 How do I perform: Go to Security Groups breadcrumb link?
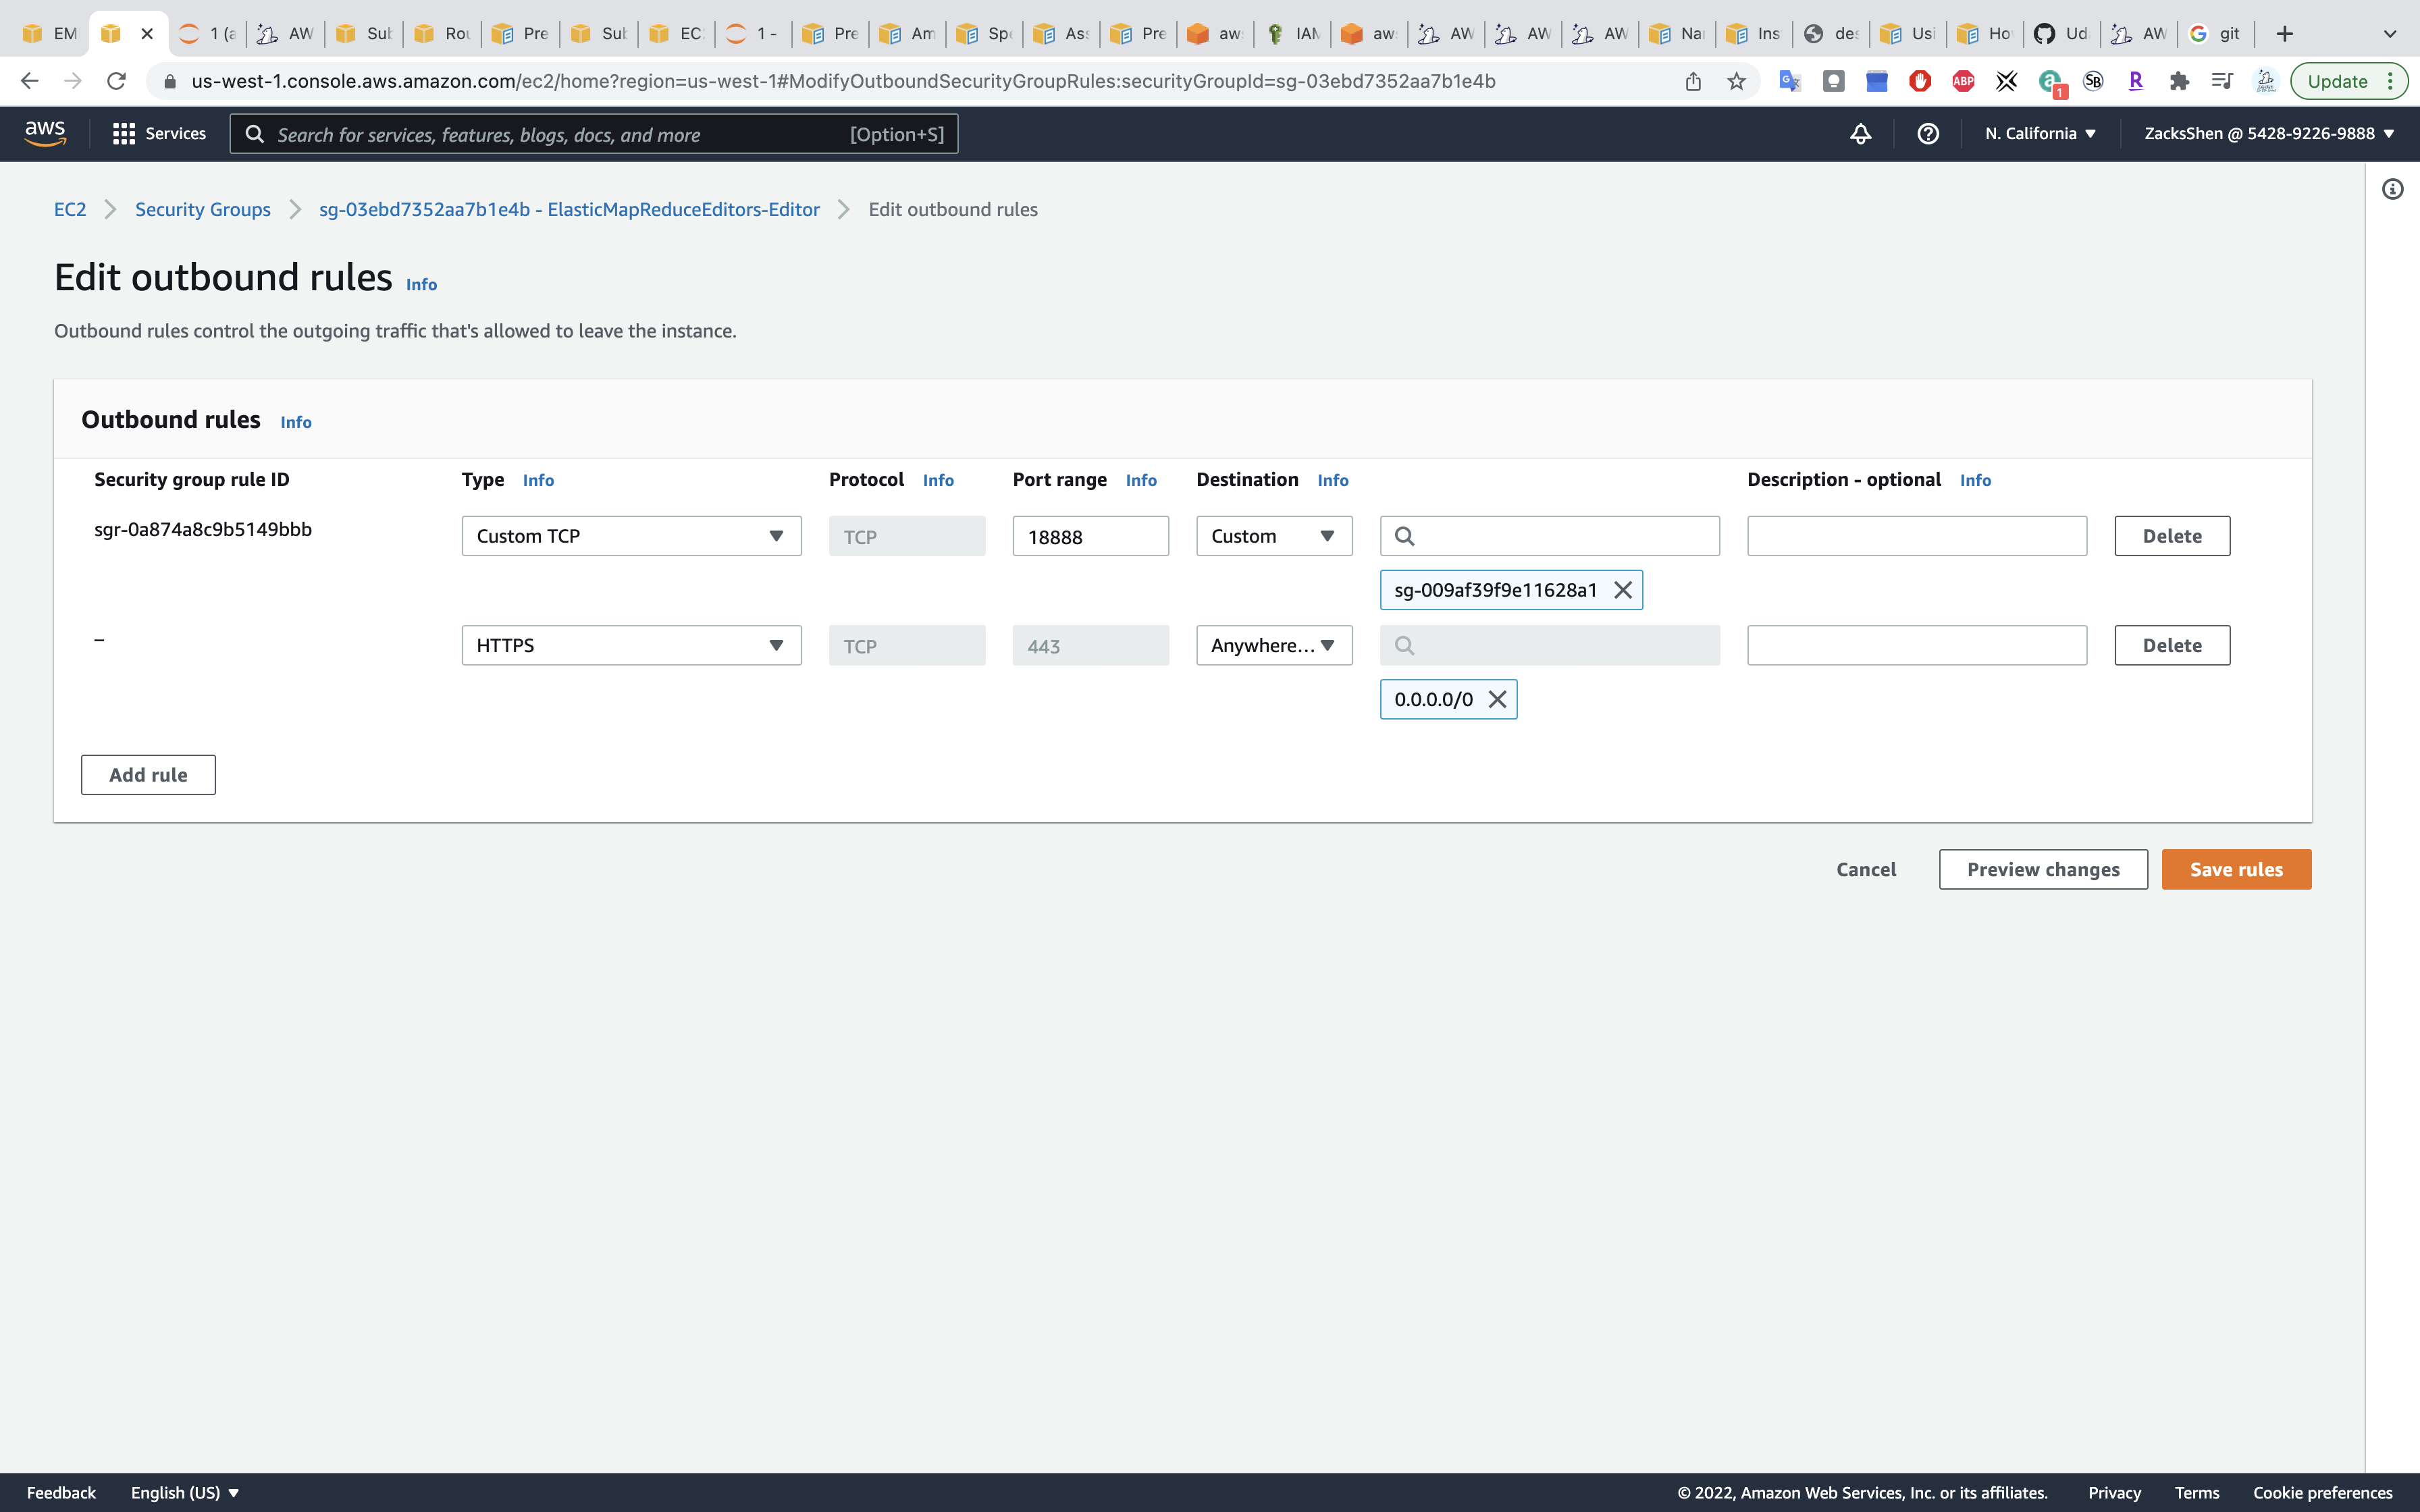(203, 210)
